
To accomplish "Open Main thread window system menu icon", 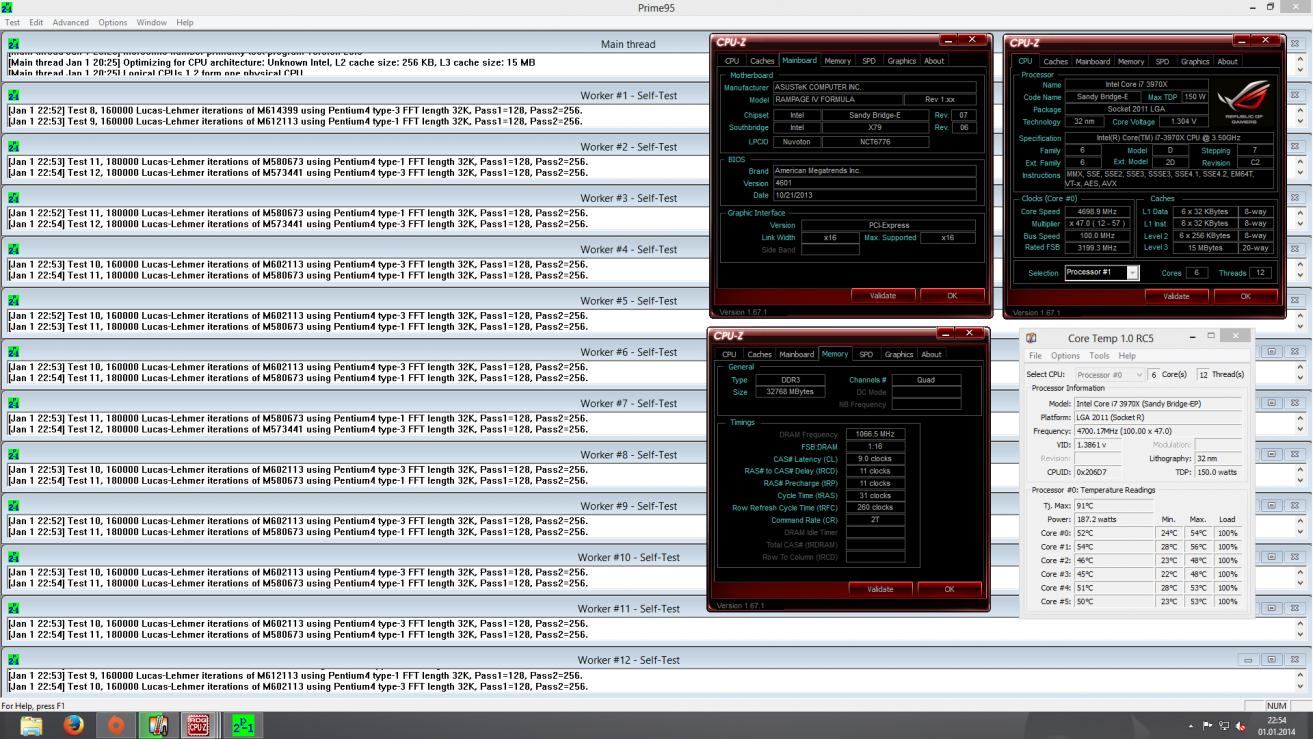I will (14, 44).
